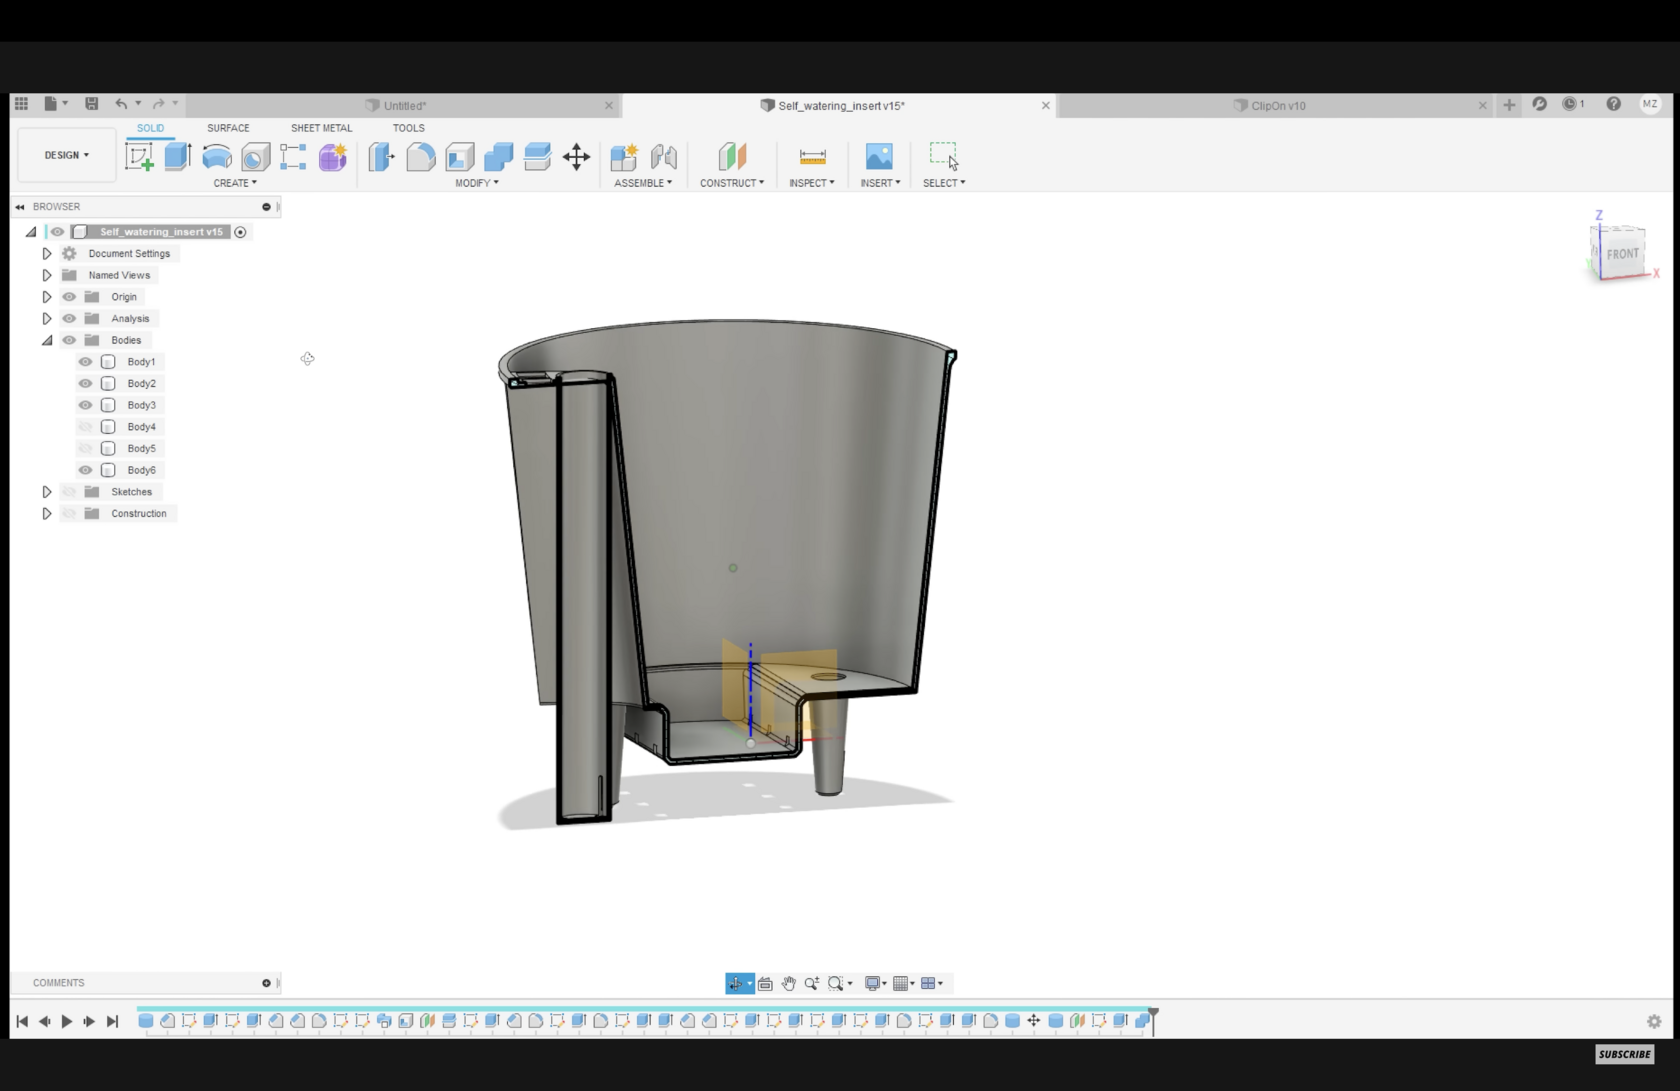Show the hidden Body5
The height and width of the screenshot is (1091, 1680).
[x=85, y=449]
